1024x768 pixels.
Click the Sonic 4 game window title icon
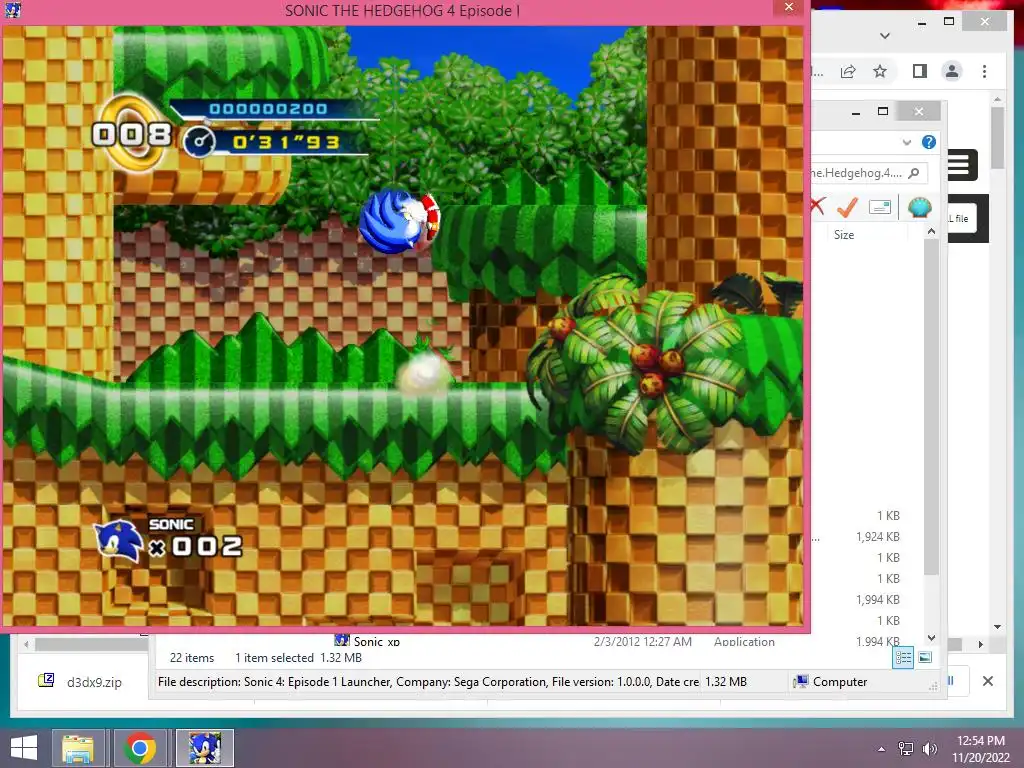point(12,10)
